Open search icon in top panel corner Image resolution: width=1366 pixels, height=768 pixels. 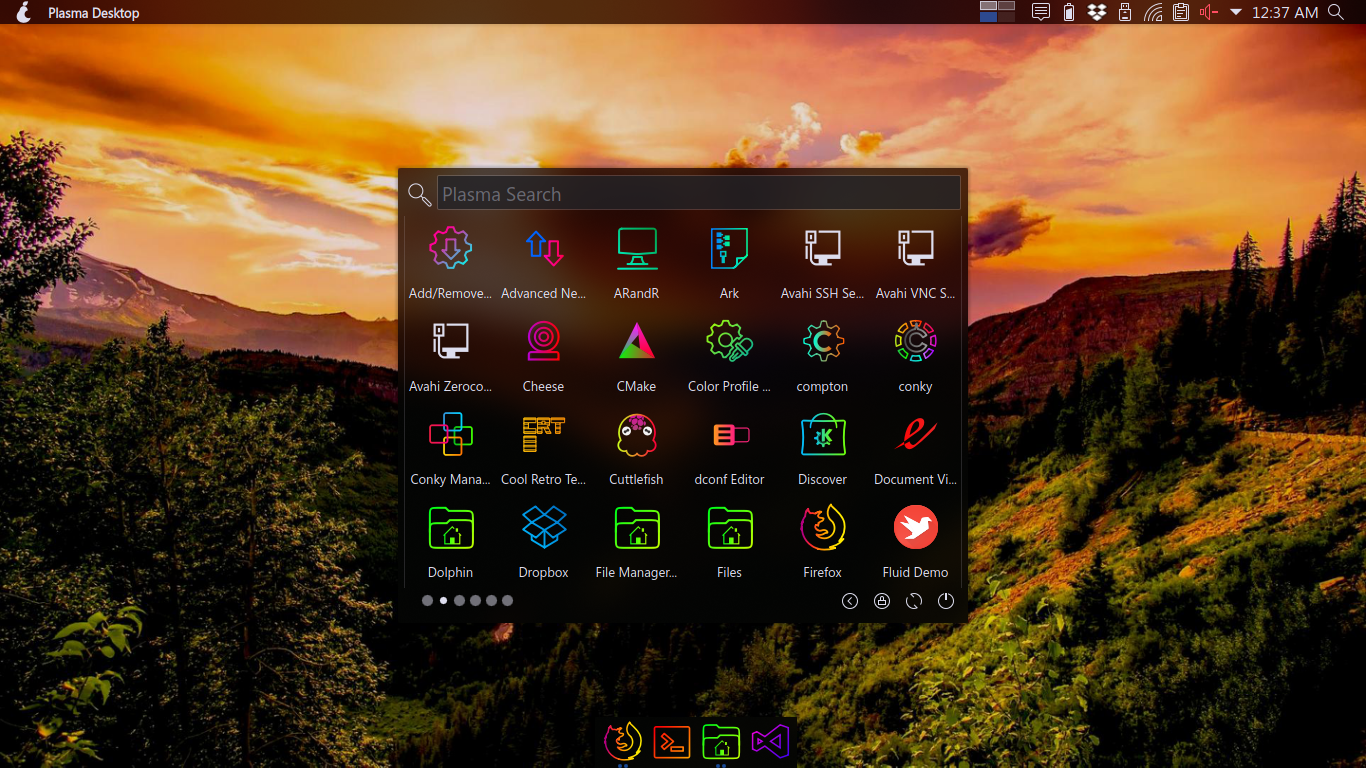1336,12
